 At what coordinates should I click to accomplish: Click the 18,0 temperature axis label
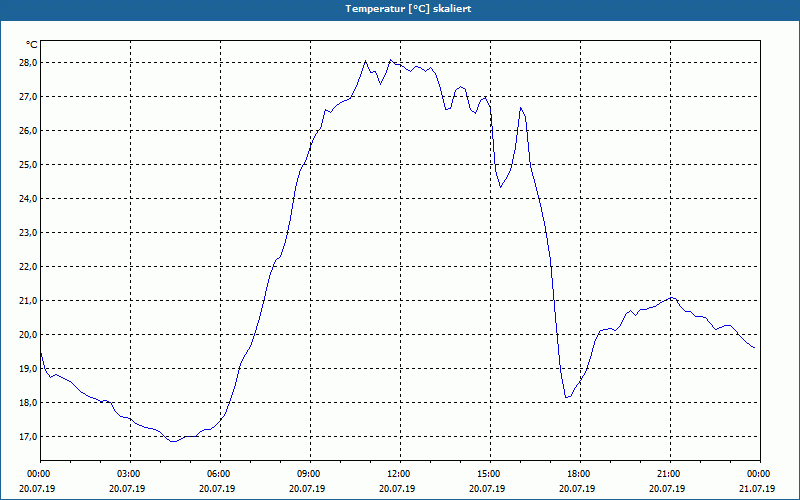pyautogui.click(x=28, y=403)
